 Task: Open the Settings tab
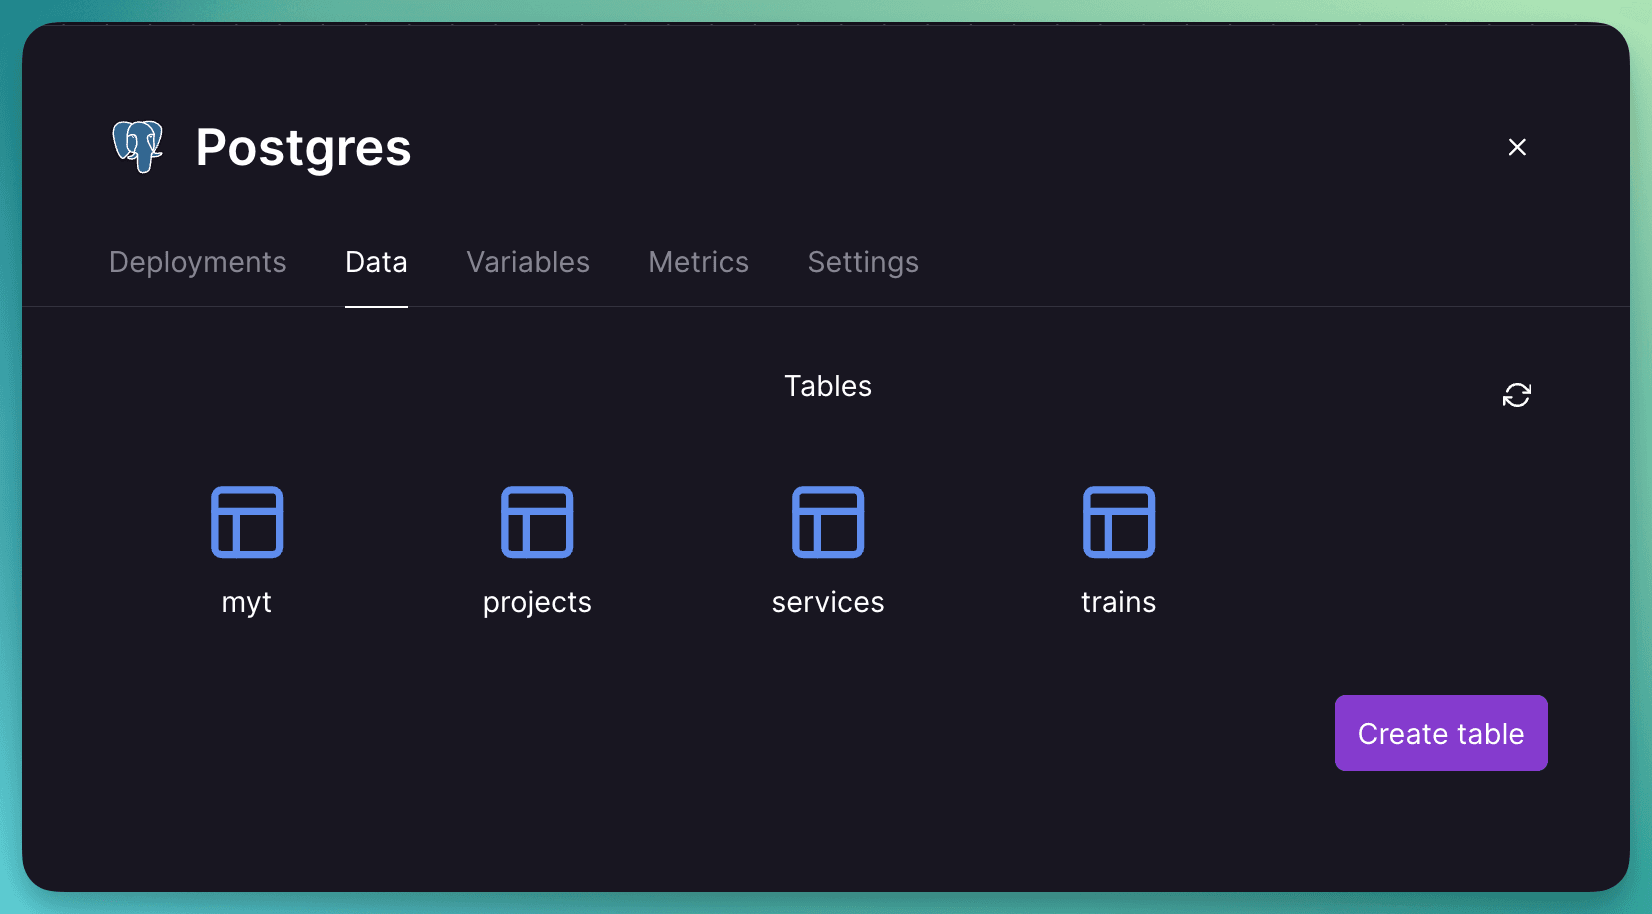coord(863,262)
